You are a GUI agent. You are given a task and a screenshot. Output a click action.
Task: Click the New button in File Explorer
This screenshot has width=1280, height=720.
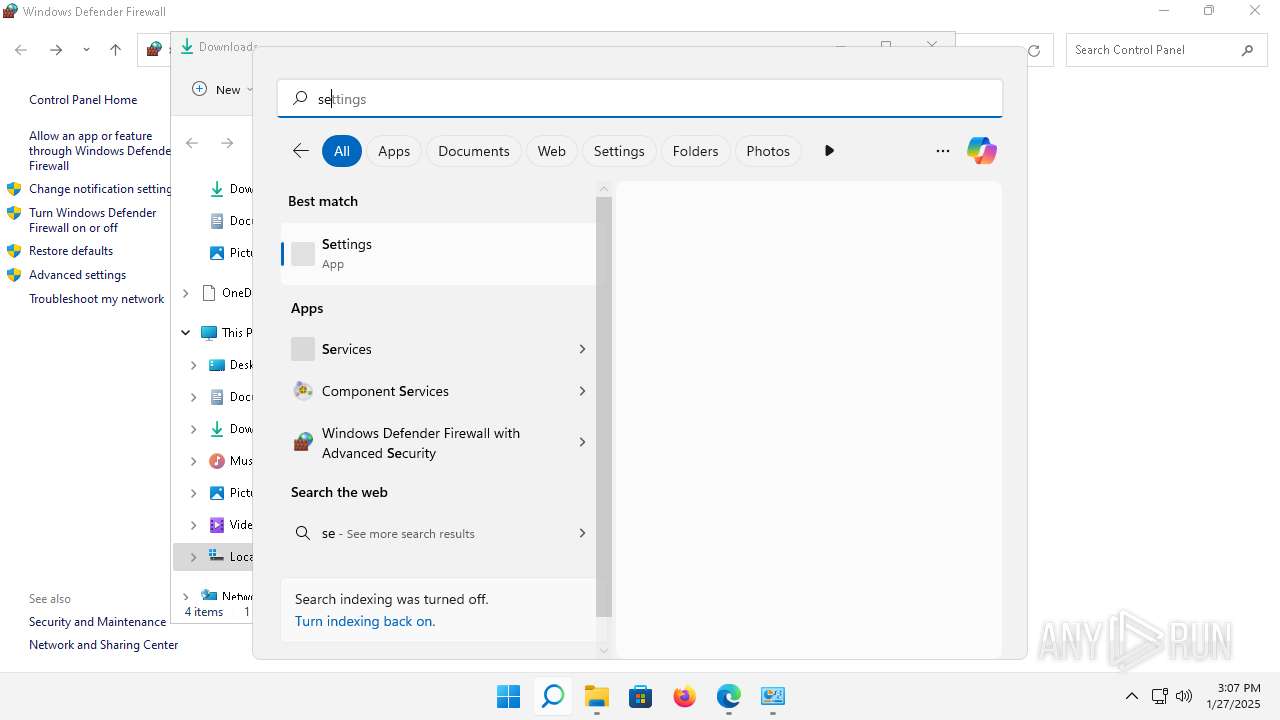tap(221, 89)
